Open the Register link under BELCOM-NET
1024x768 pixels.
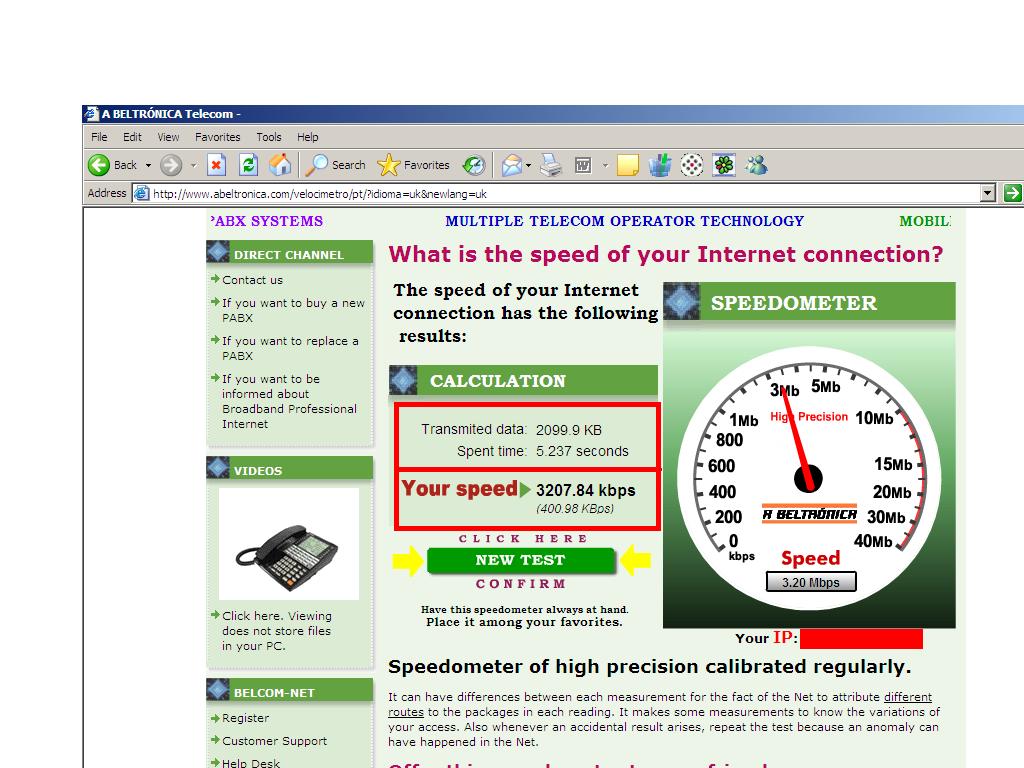pyautogui.click(x=245, y=718)
